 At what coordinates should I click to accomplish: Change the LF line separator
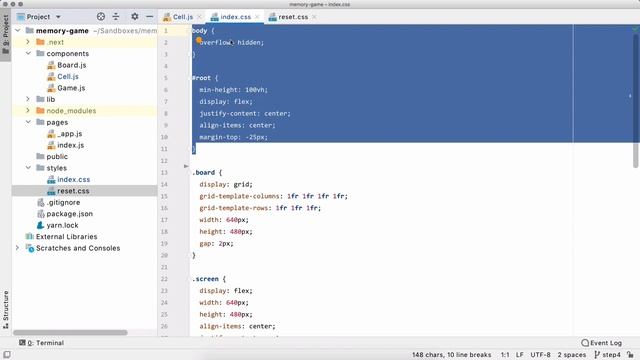point(520,355)
